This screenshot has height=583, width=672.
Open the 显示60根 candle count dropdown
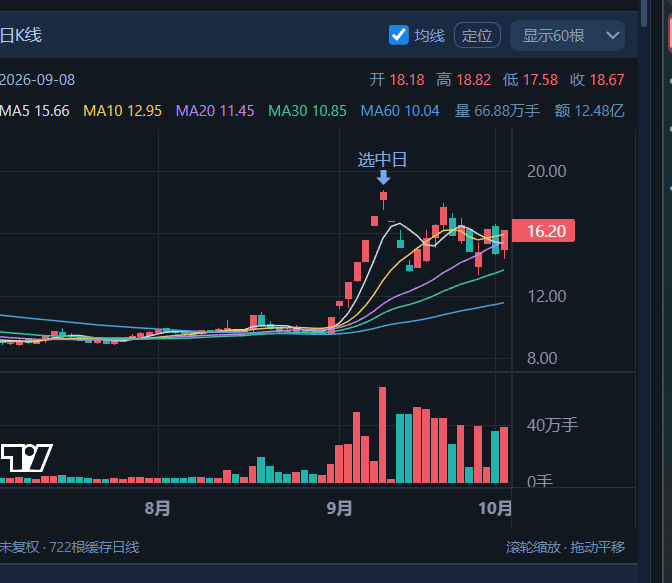[x=567, y=36]
